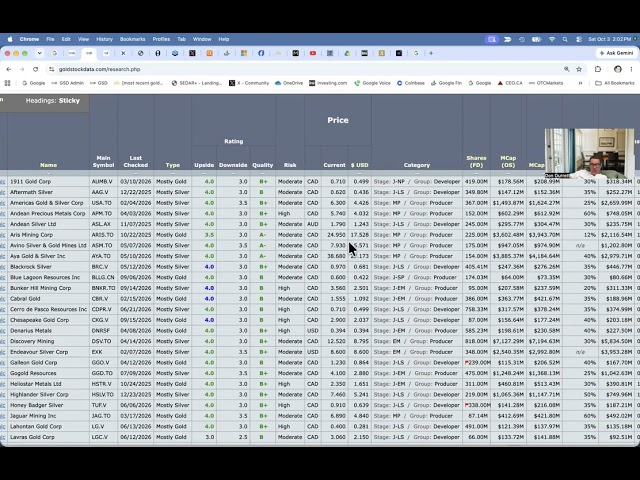This screenshot has width=640, height=480.
Task: Open the OTCMarkets bookmark
Action: [546, 83]
